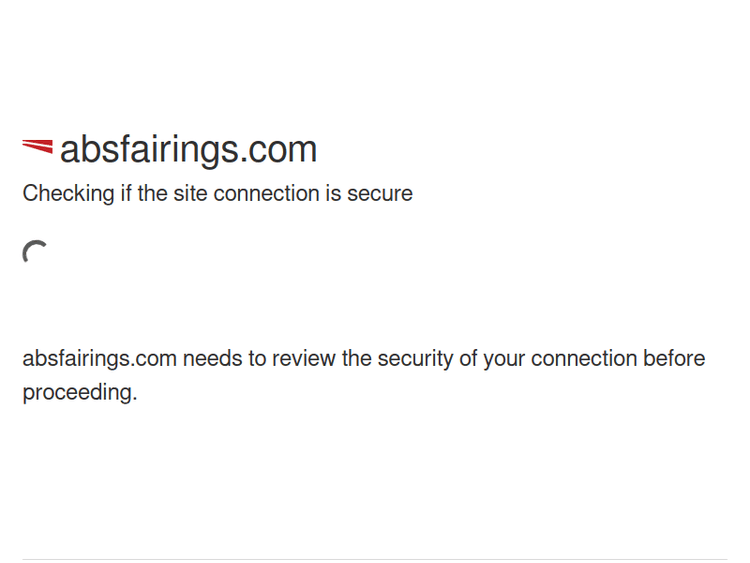Click the word "secure" in the subtitle
The height and width of the screenshot is (563, 750).
pyautogui.click(x=380, y=194)
